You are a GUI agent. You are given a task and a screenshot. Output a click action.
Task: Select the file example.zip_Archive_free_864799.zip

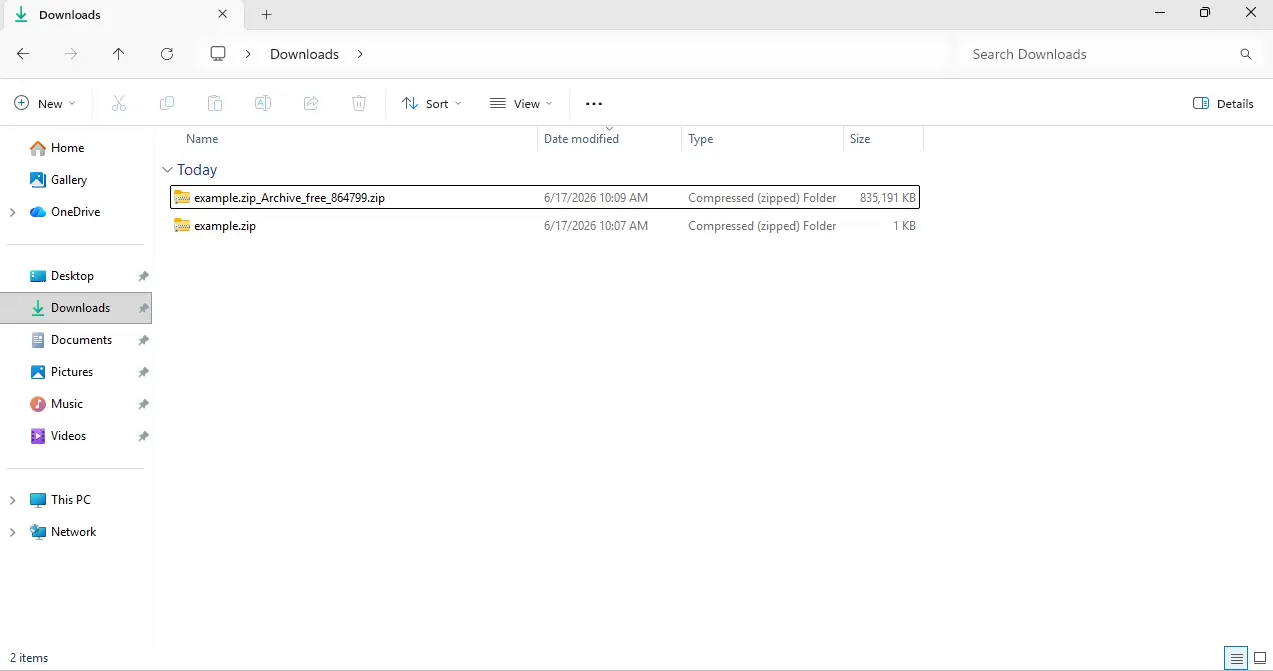(545, 197)
